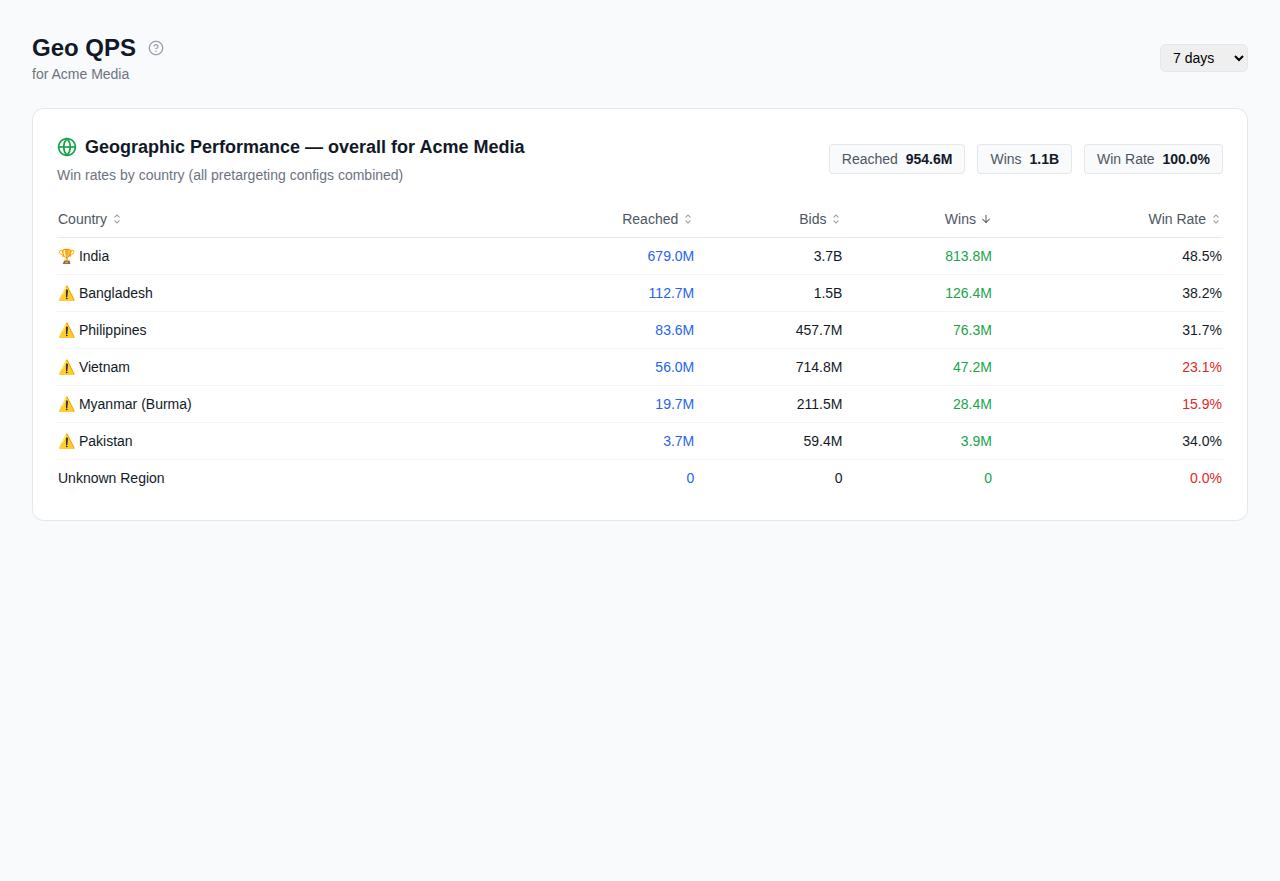Click the warning icon beside Myanmar (Burma)
Viewport: 1280px width, 881px height.
tap(67, 404)
